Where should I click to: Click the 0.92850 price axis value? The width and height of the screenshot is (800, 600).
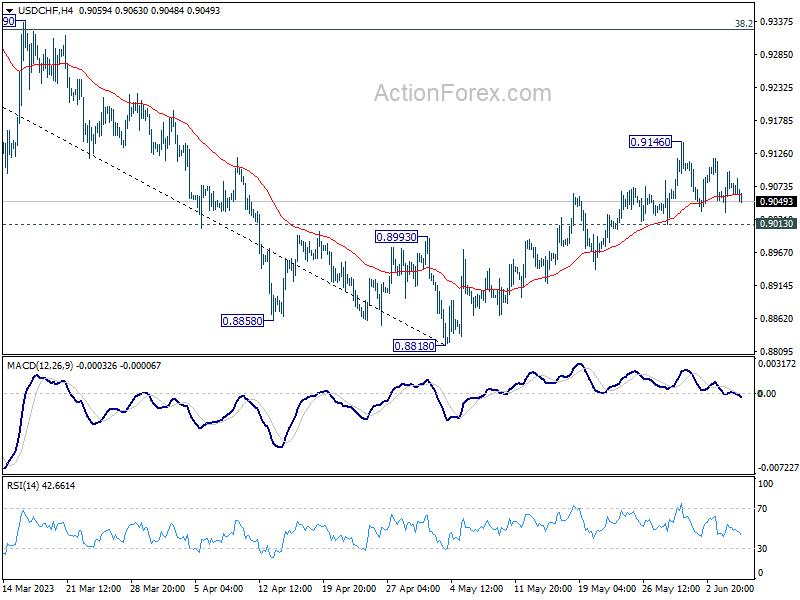click(777, 55)
